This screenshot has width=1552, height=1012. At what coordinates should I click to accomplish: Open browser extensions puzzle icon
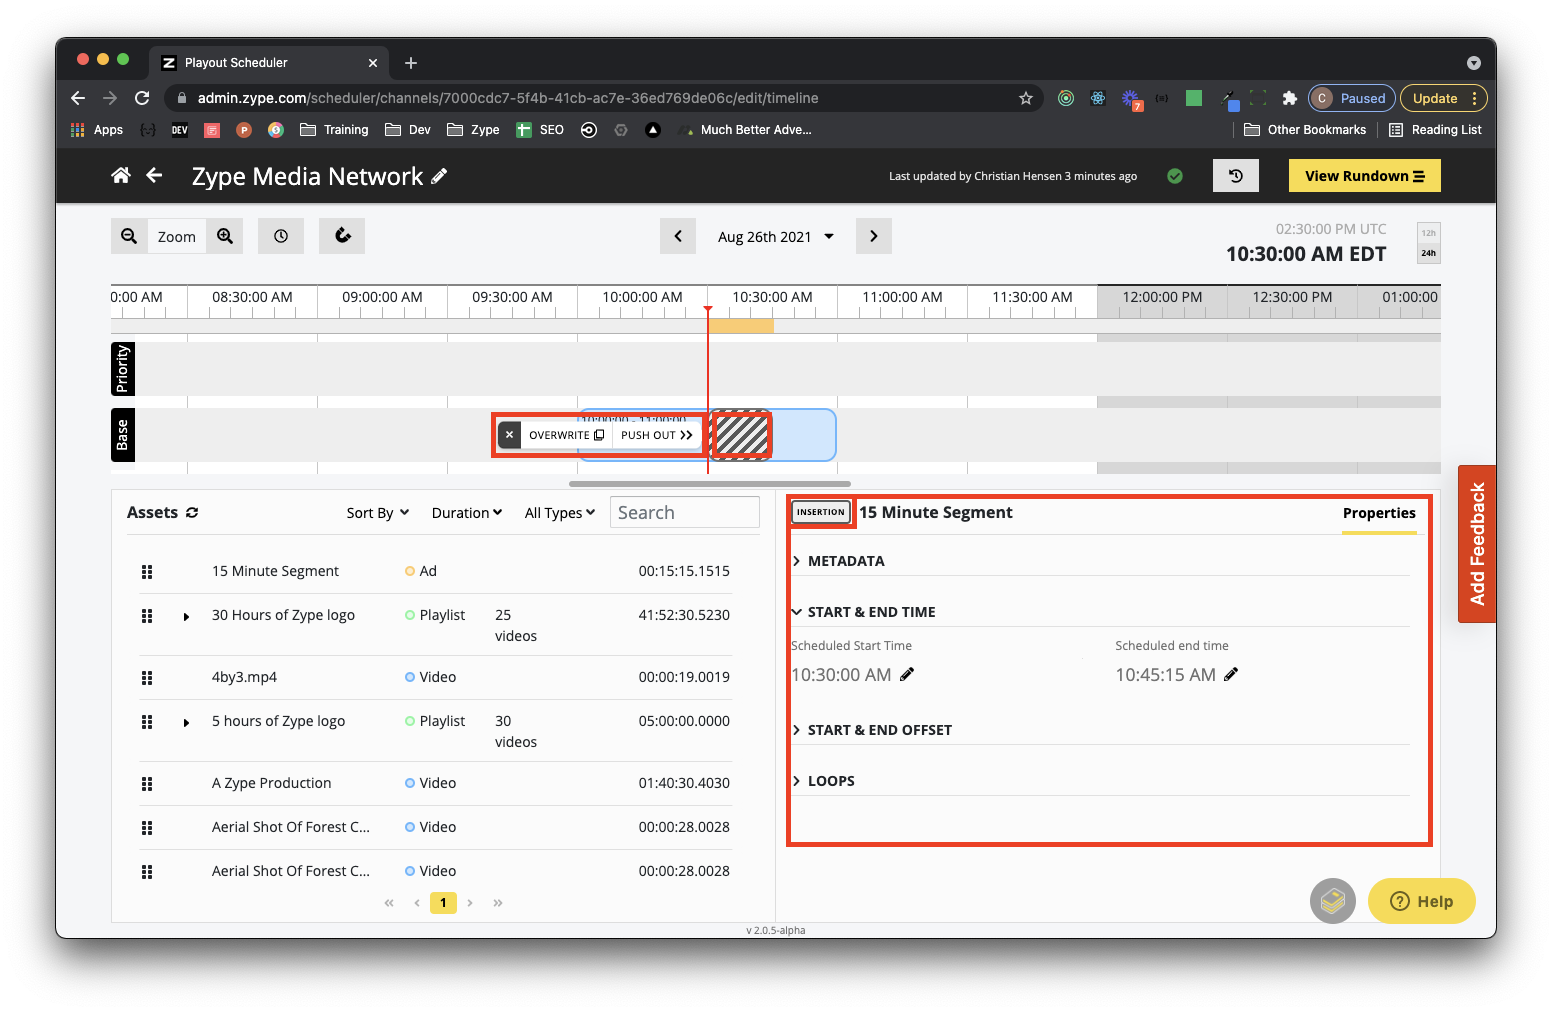tap(1289, 98)
